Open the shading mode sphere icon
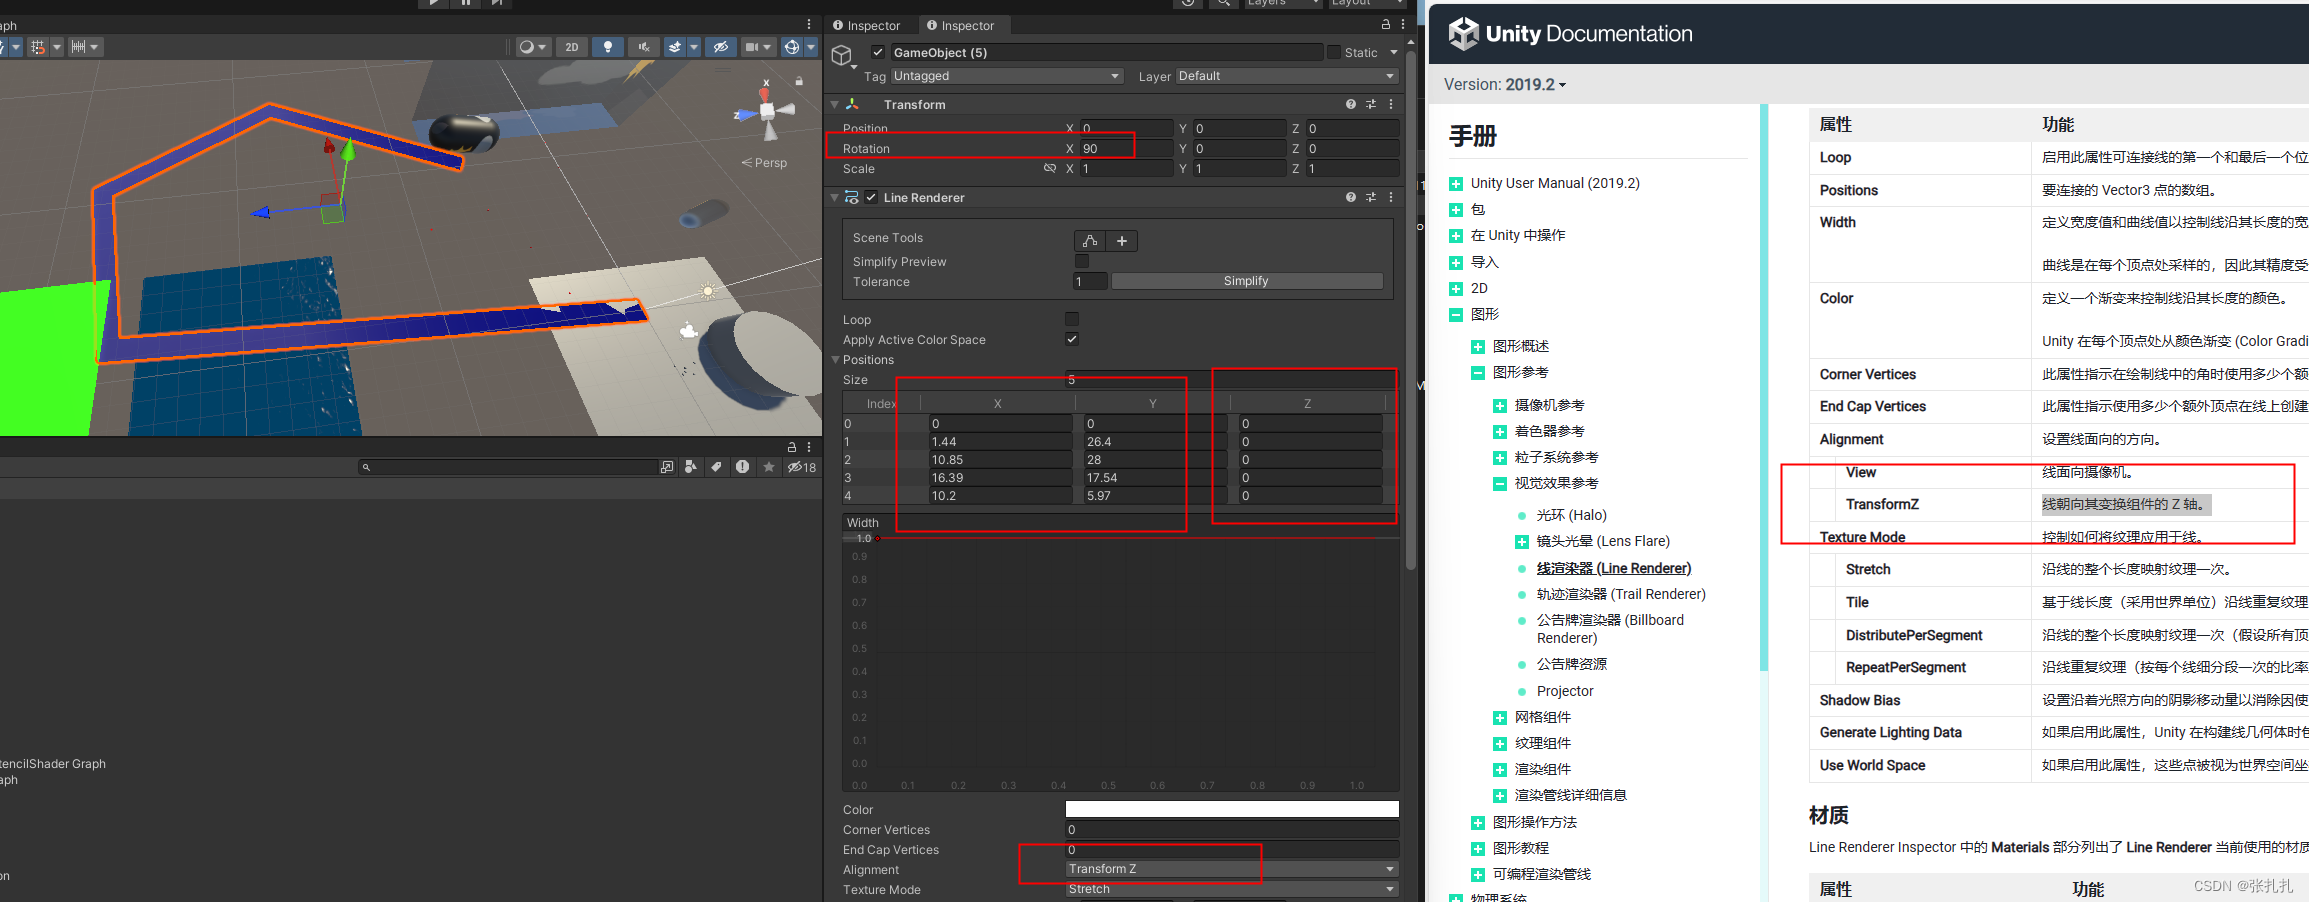2309x902 pixels. coord(527,47)
